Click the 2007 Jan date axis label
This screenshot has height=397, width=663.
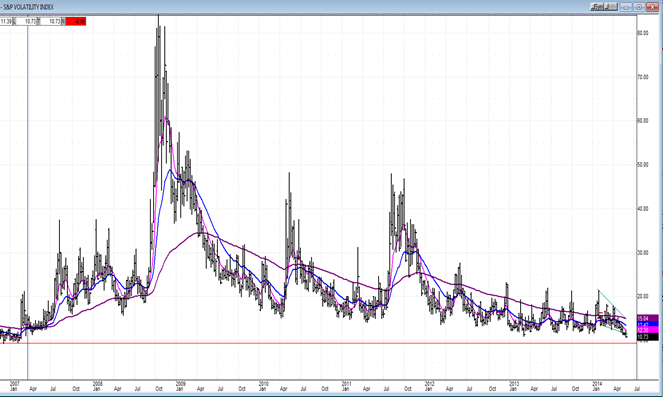point(14,386)
